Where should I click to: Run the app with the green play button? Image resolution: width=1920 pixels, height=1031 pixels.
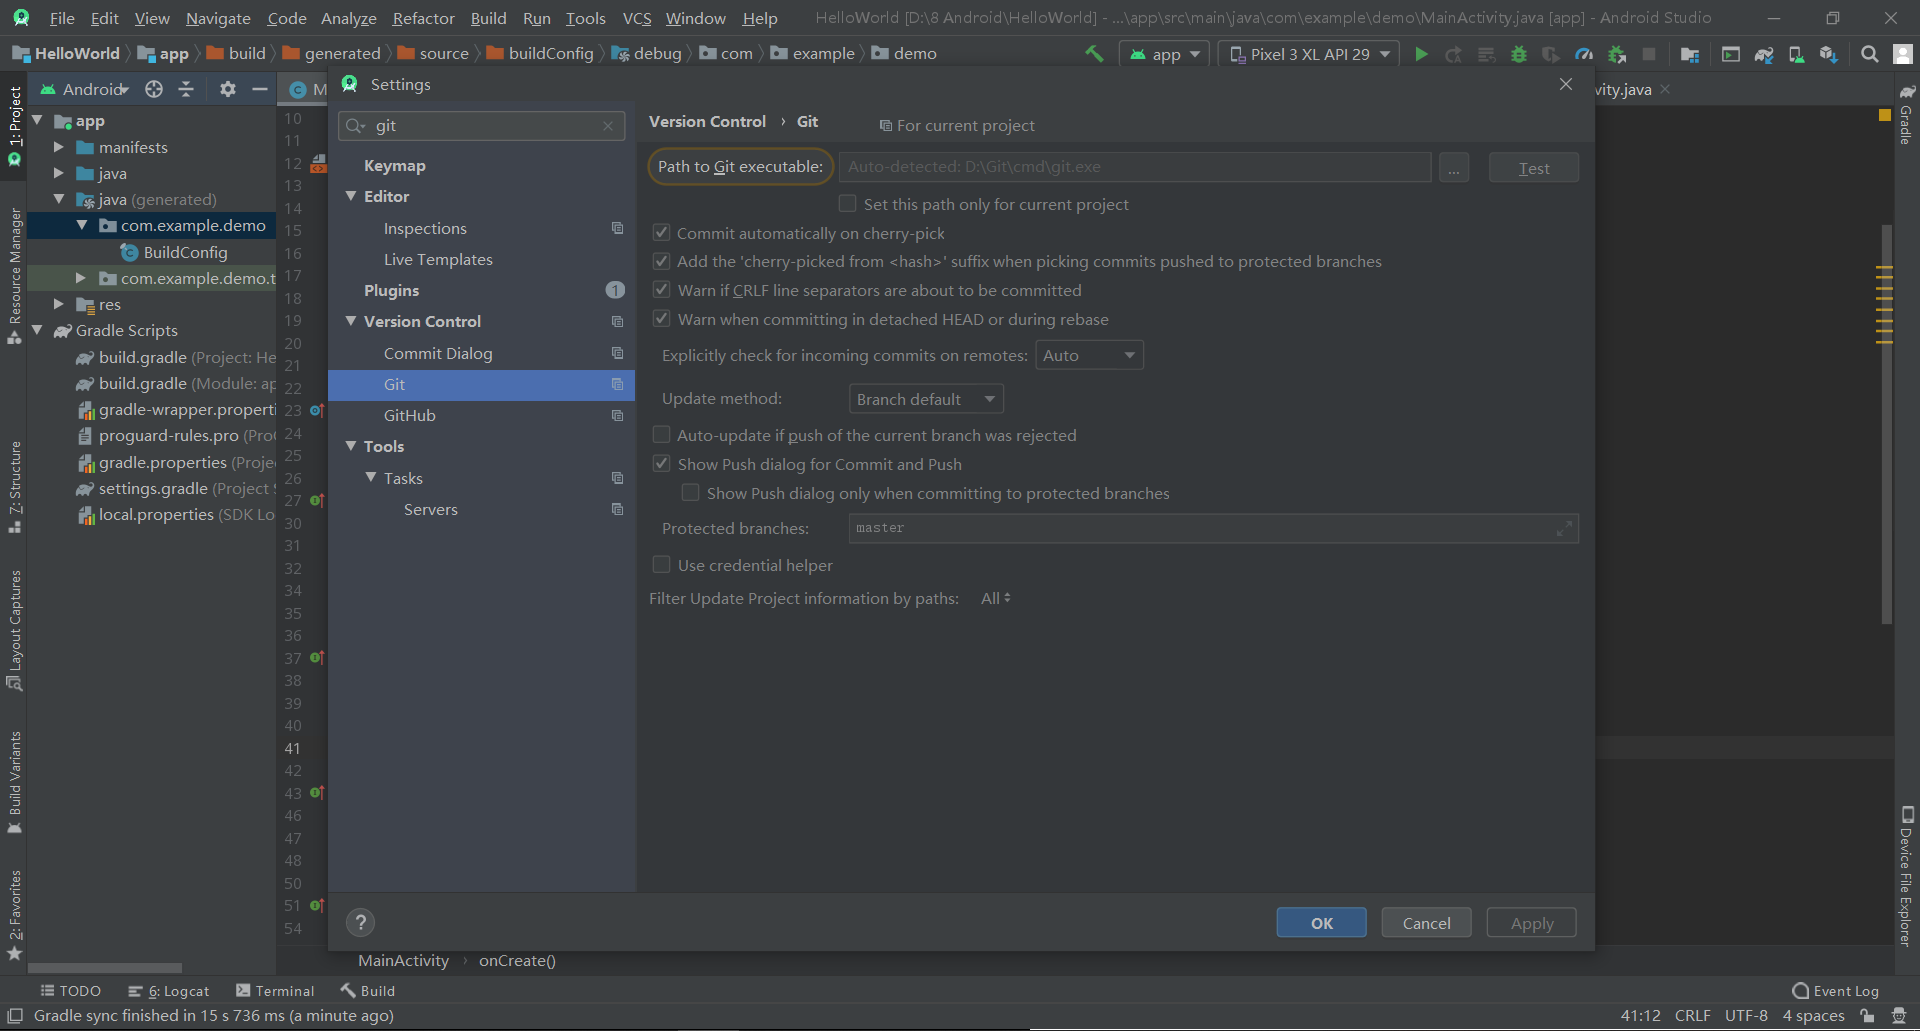(x=1421, y=54)
